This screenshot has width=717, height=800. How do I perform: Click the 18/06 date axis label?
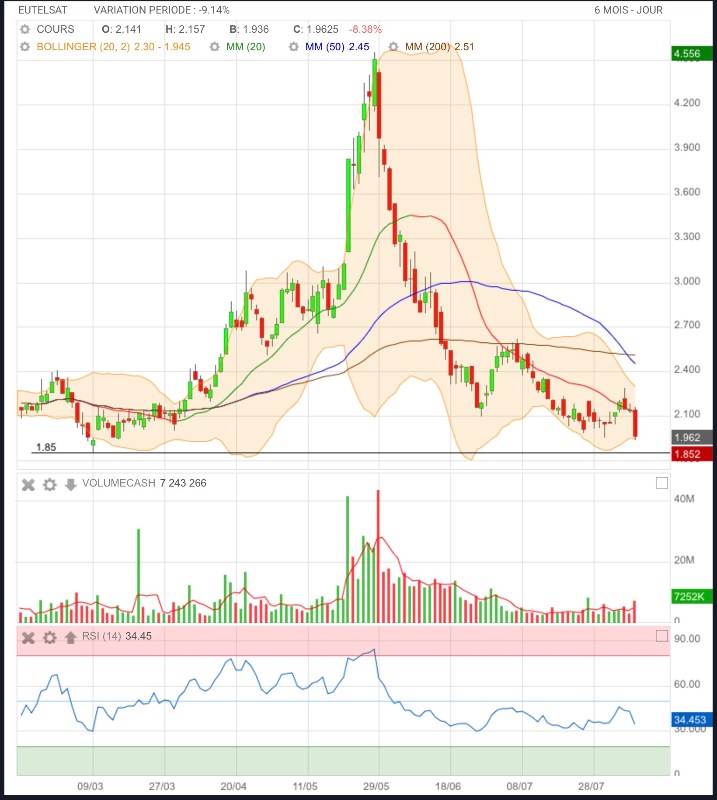point(448,786)
